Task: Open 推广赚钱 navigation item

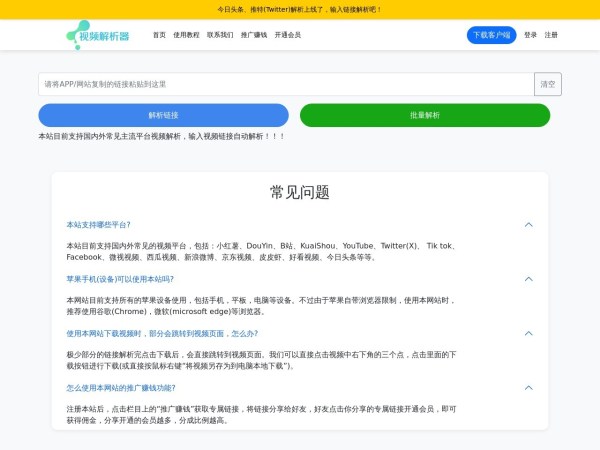Action: coord(254,35)
